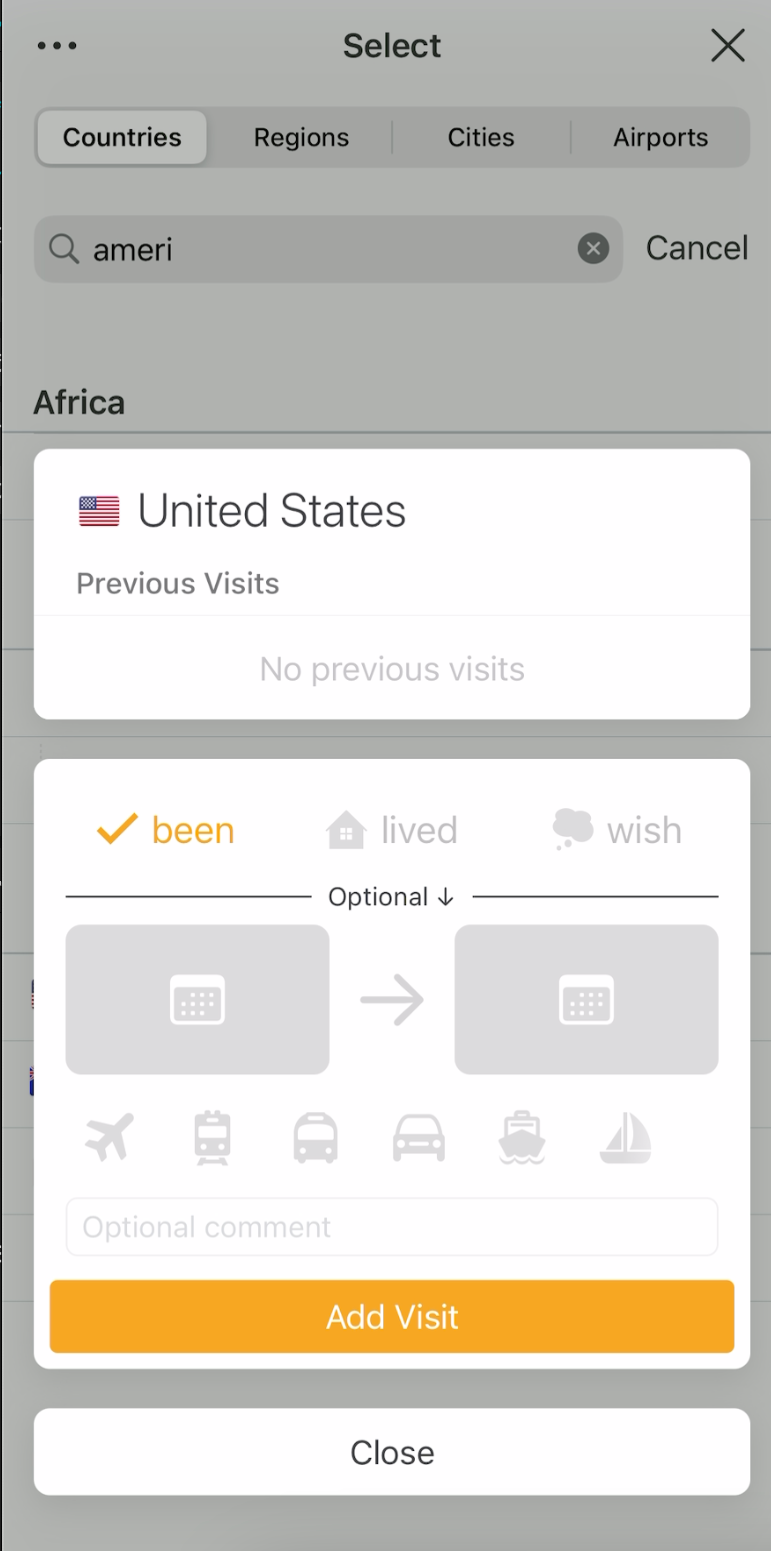Mark the country as 'lived'

pos(392,830)
